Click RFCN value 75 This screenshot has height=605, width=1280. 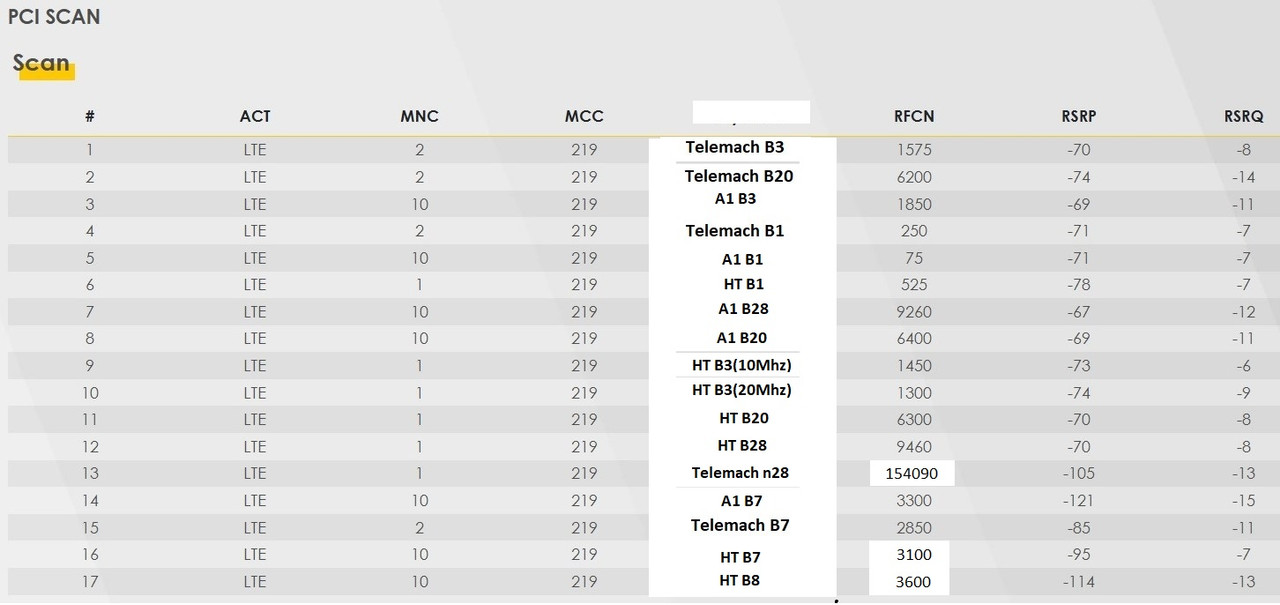pos(914,258)
